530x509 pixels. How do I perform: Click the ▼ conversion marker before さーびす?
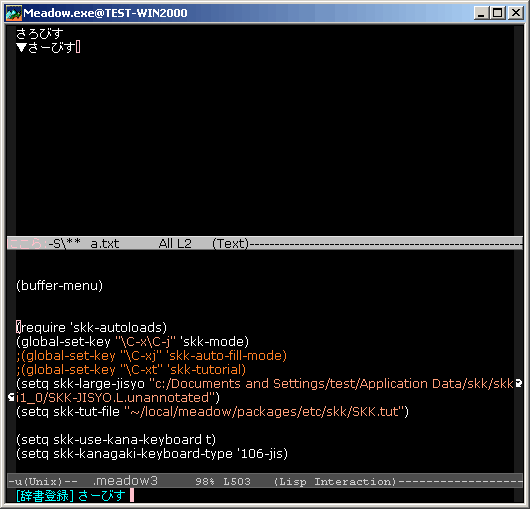coord(22,47)
